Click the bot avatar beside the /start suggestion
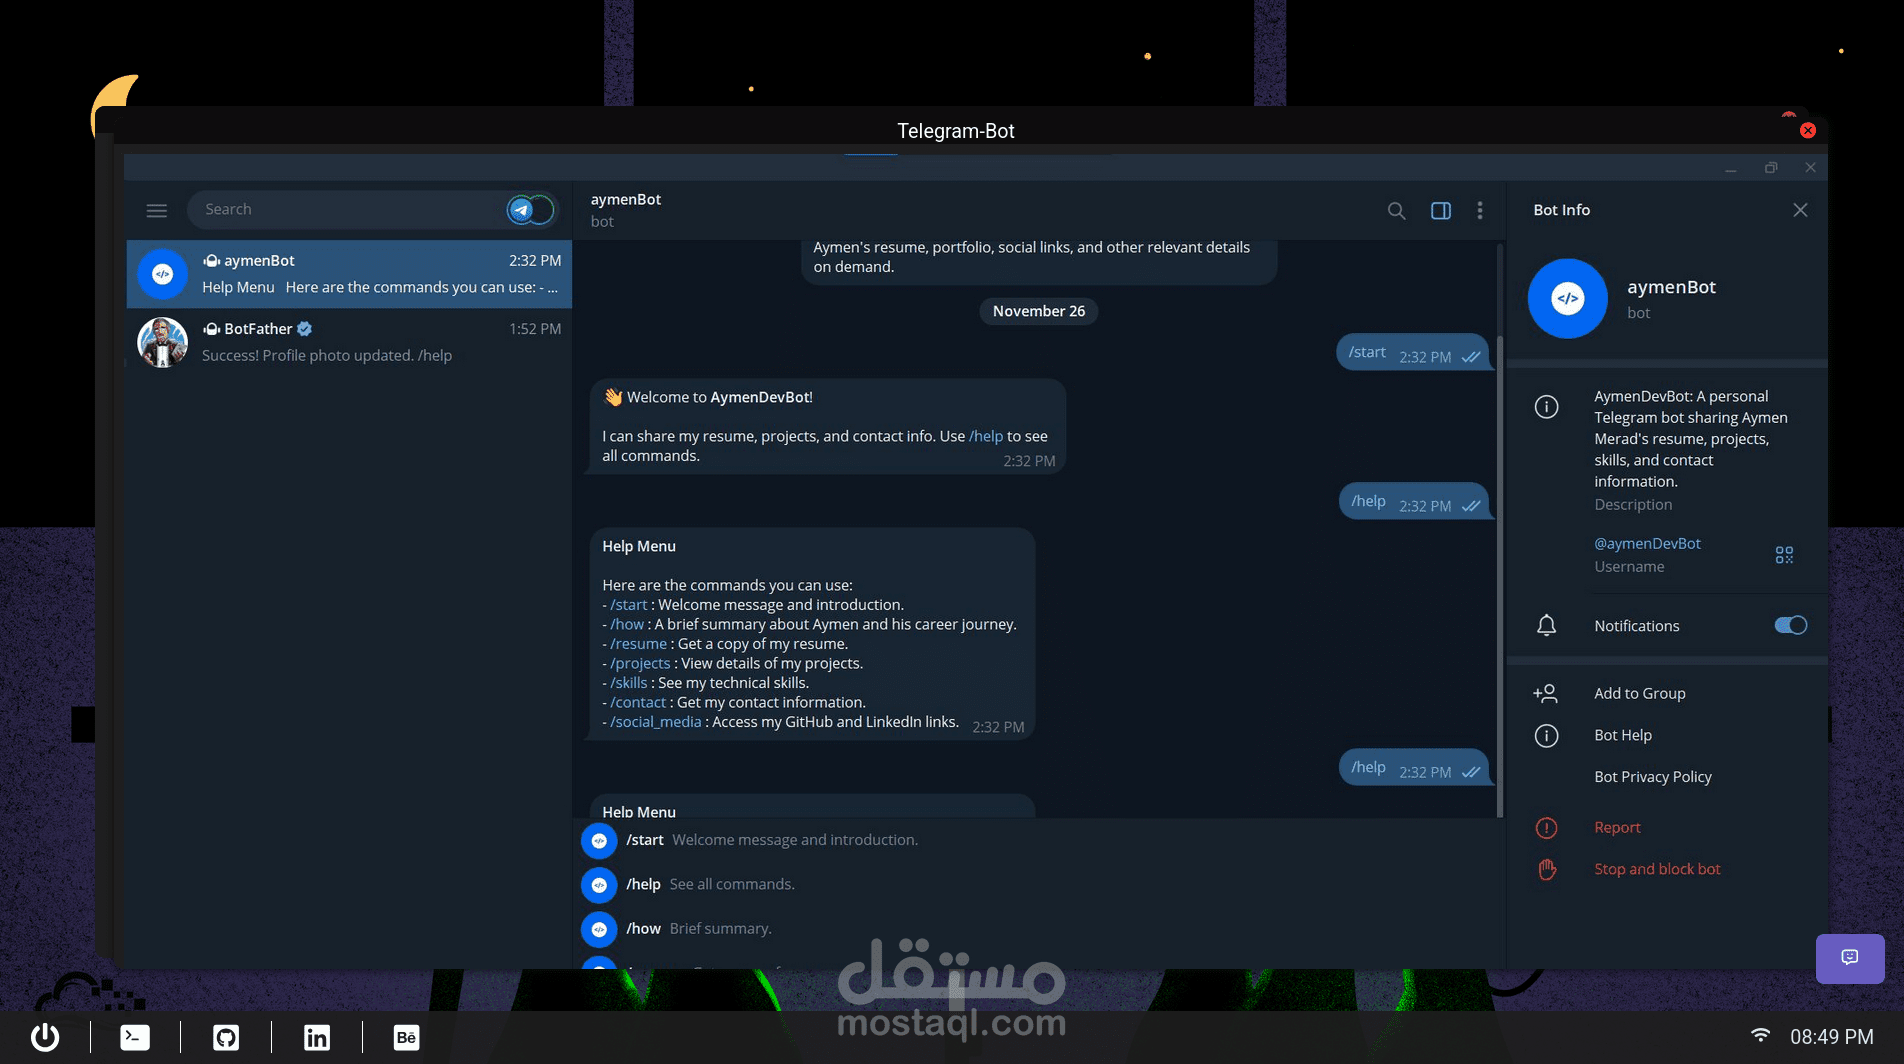 [x=599, y=840]
